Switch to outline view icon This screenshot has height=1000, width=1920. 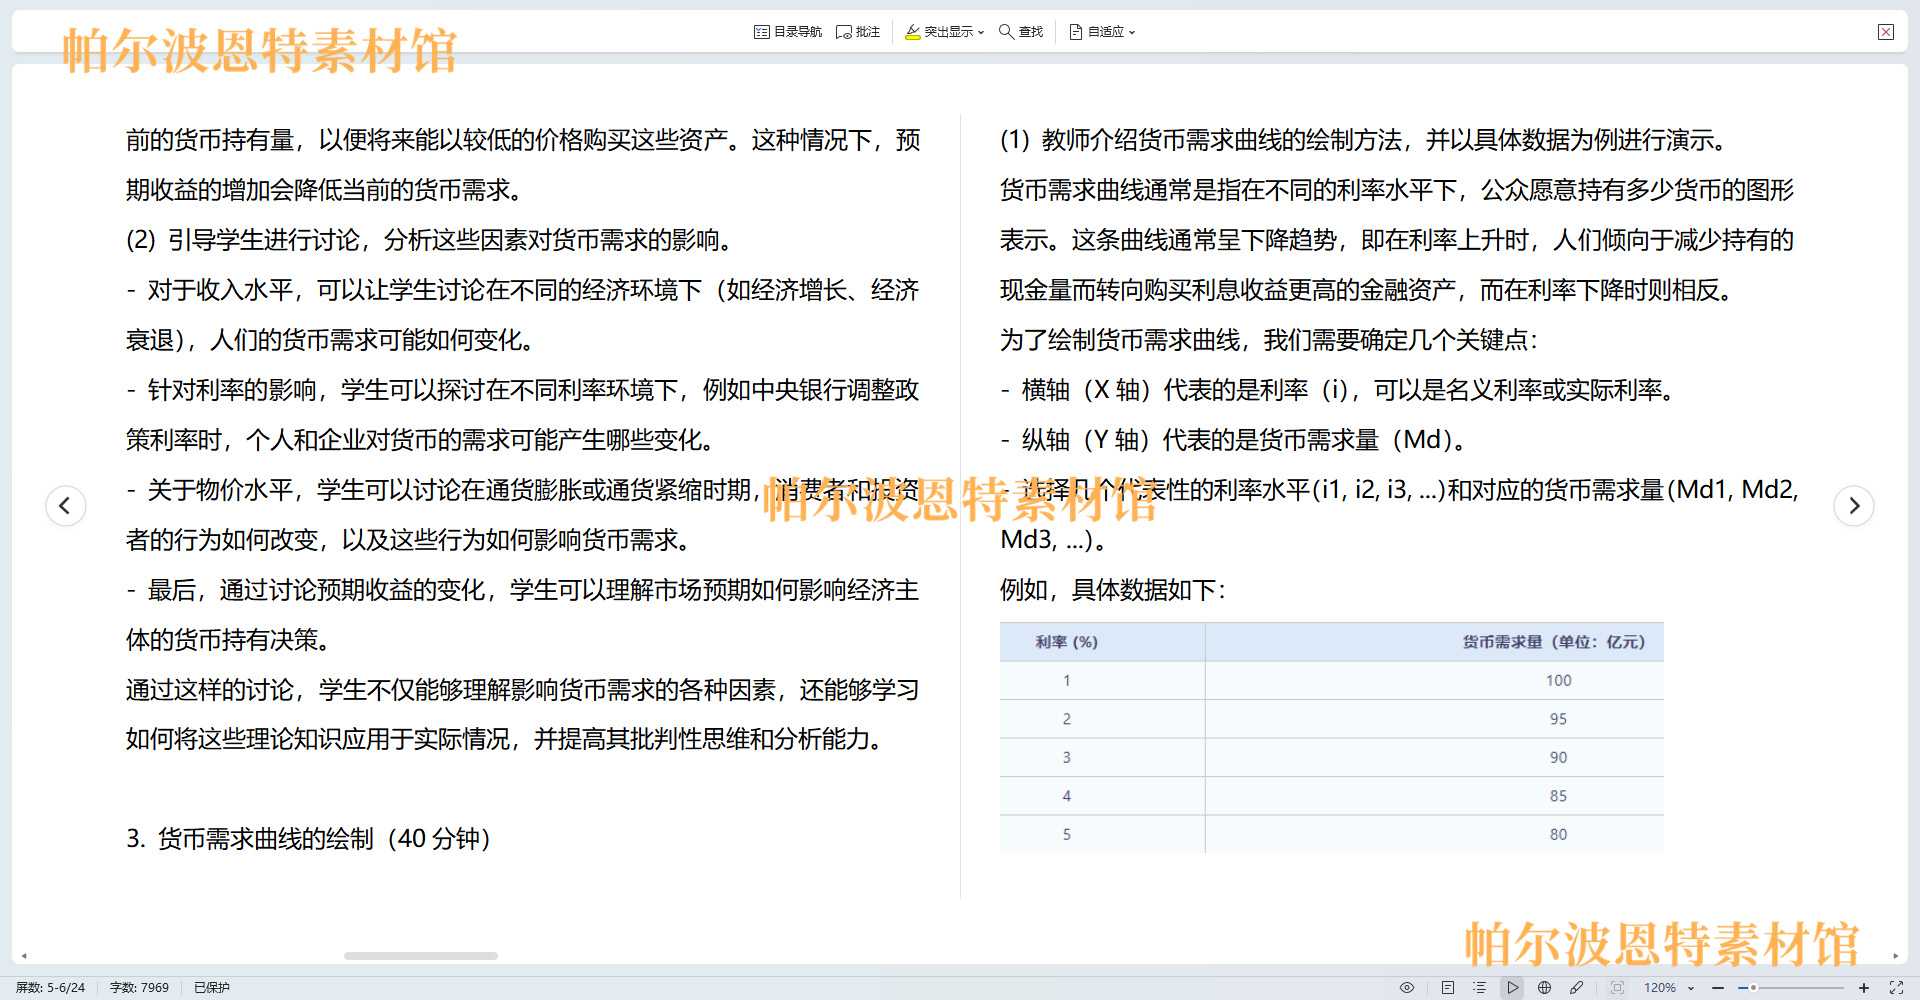(1480, 987)
